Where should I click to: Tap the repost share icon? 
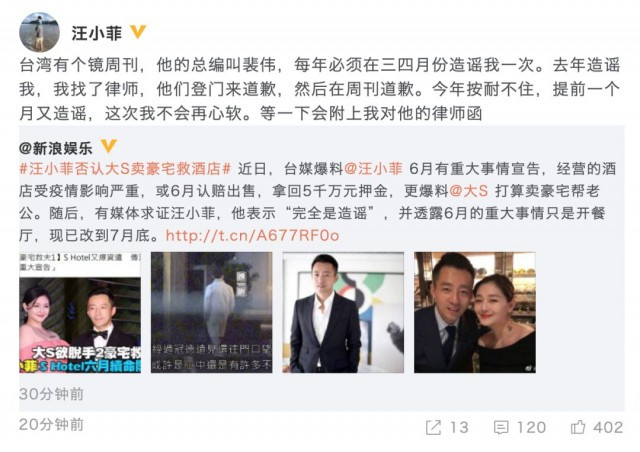pyautogui.click(x=433, y=428)
